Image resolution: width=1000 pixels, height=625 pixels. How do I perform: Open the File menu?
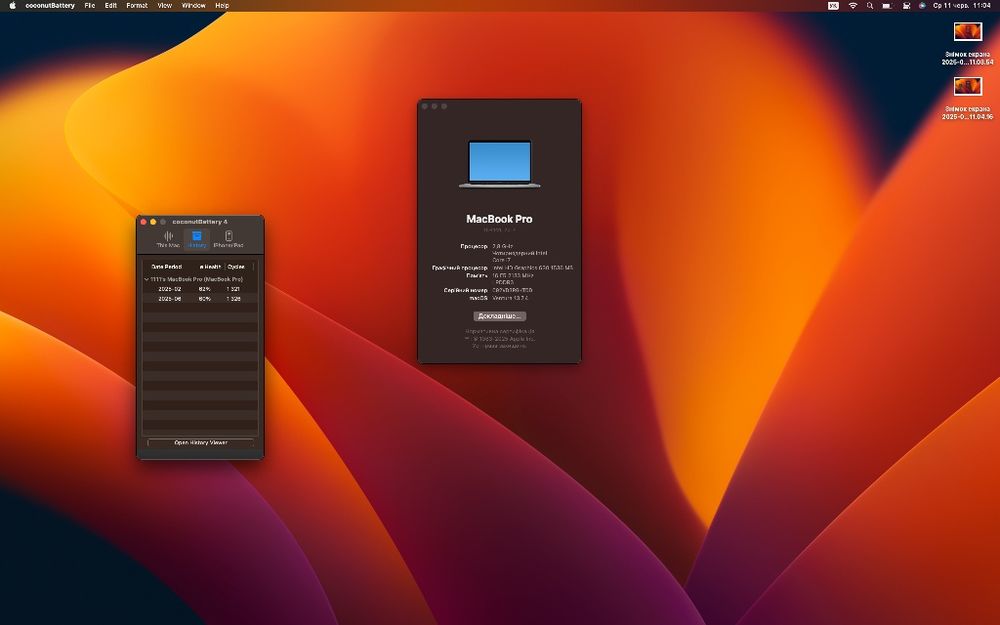click(90, 5)
